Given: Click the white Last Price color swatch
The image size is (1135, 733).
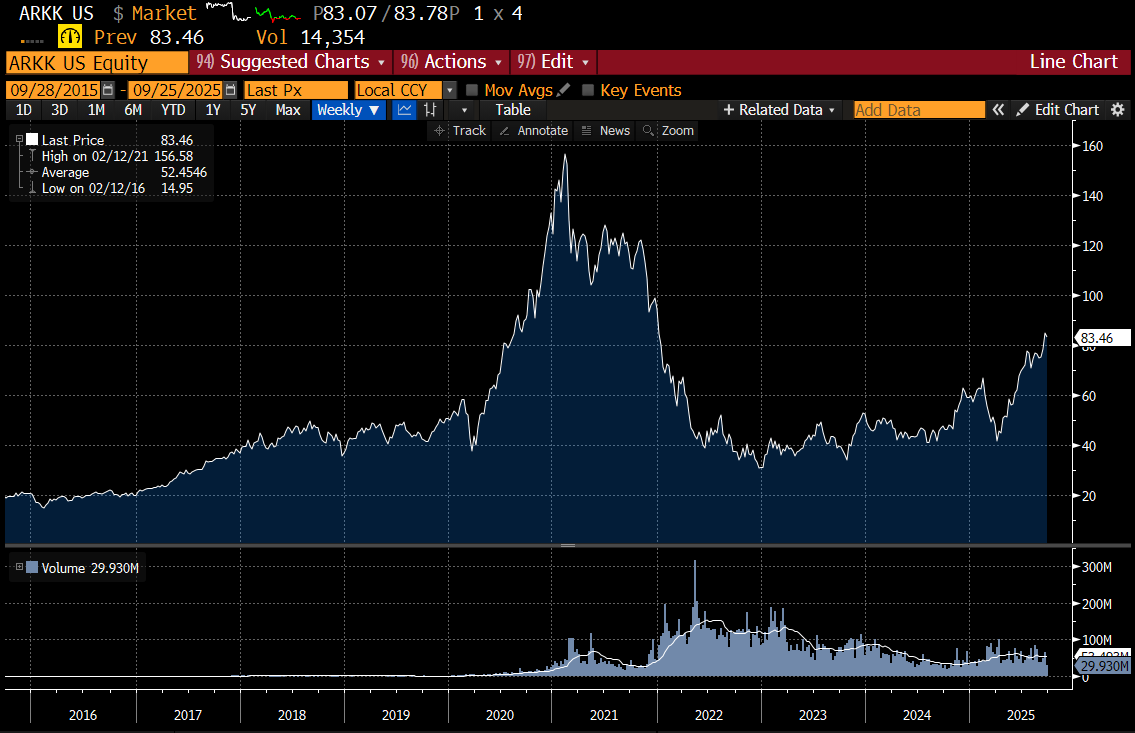Looking at the screenshot, I should coord(33,140).
